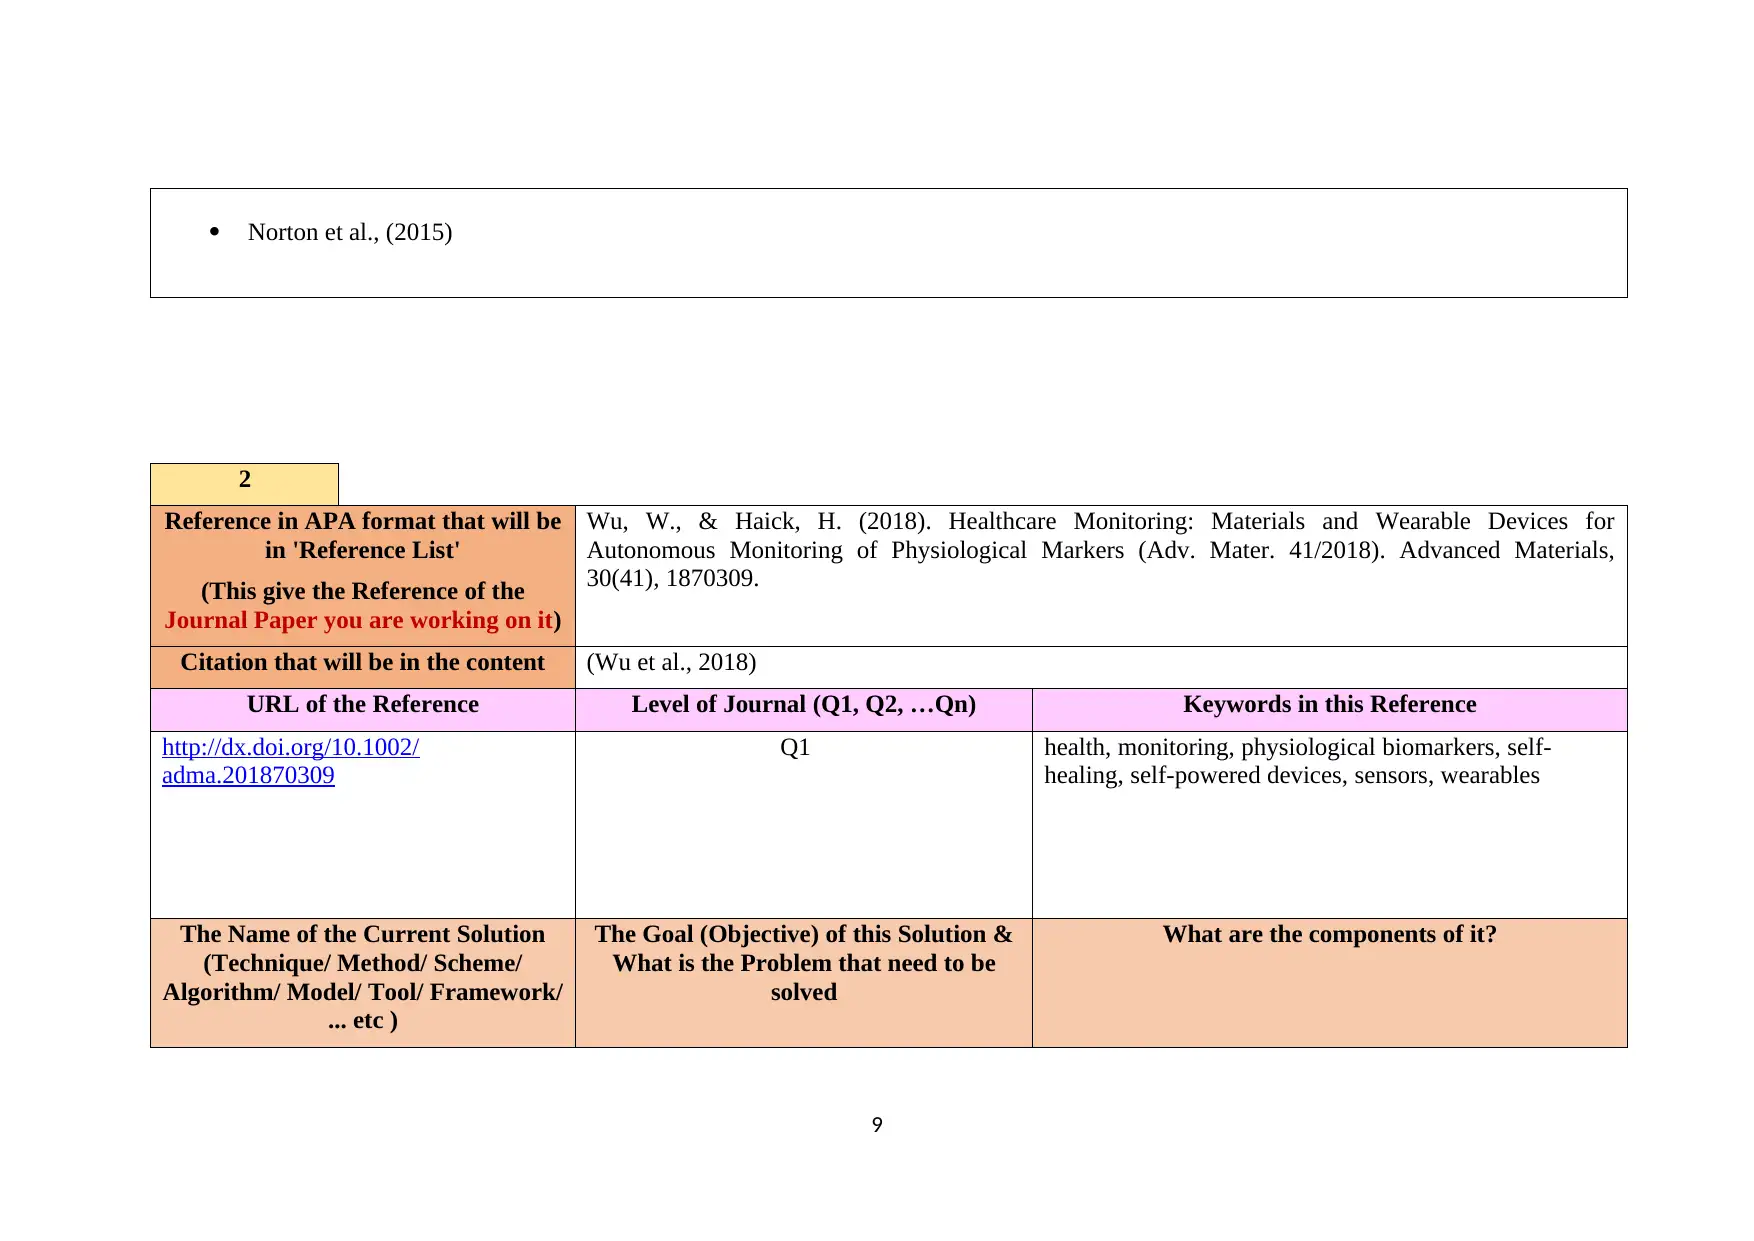
Task: Click the page number 9
Action: pos(877,1125)
